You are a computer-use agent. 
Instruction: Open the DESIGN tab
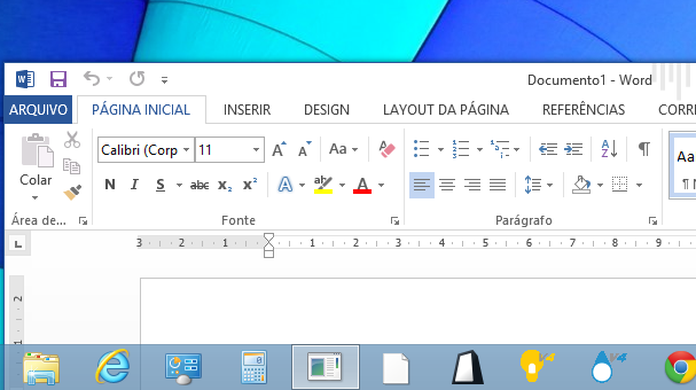[327, 110]
